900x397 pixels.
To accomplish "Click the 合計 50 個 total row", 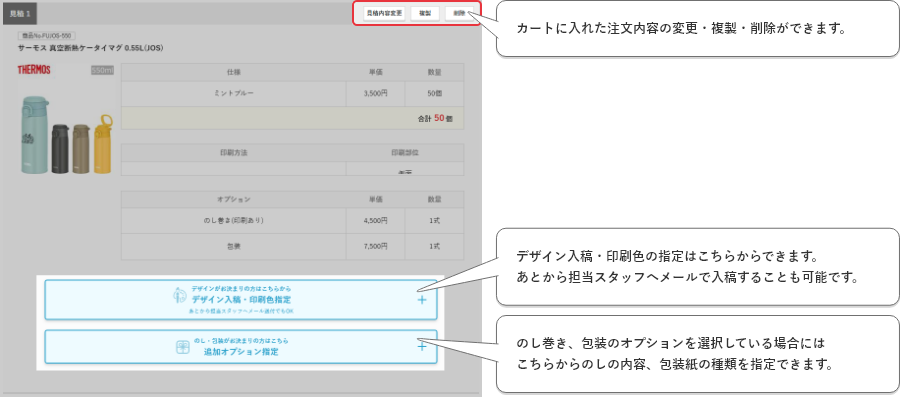I will 293,118.
